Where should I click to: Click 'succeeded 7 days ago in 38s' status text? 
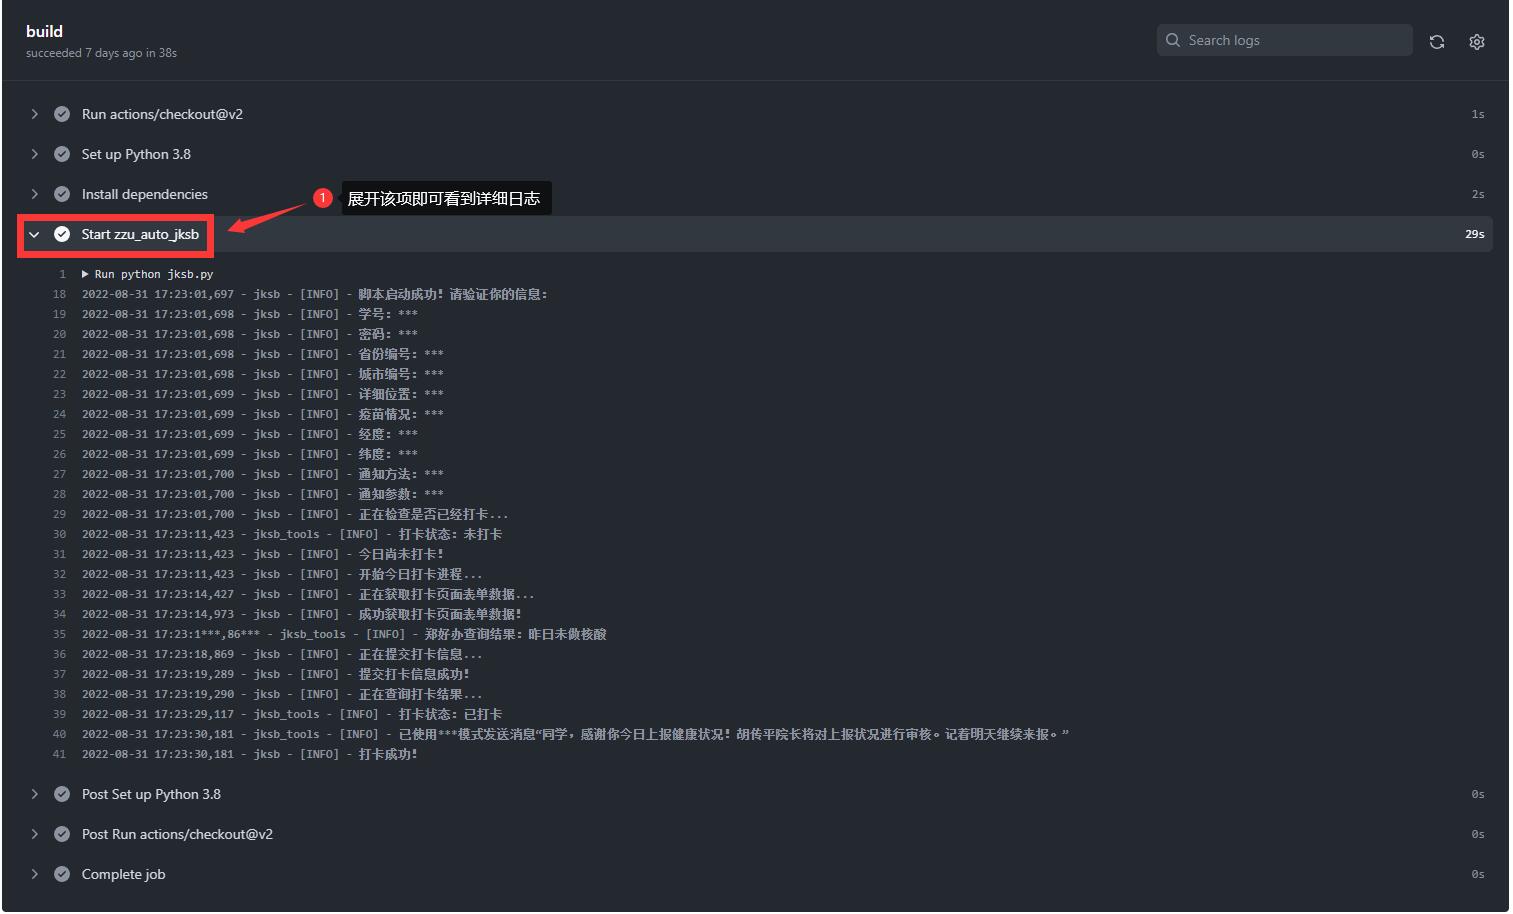101,53
